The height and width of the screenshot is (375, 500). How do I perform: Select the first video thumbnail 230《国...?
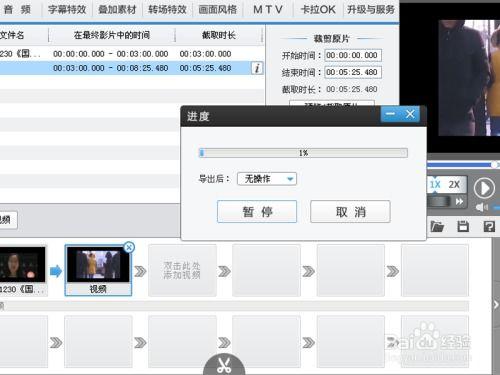click(23, 270)
